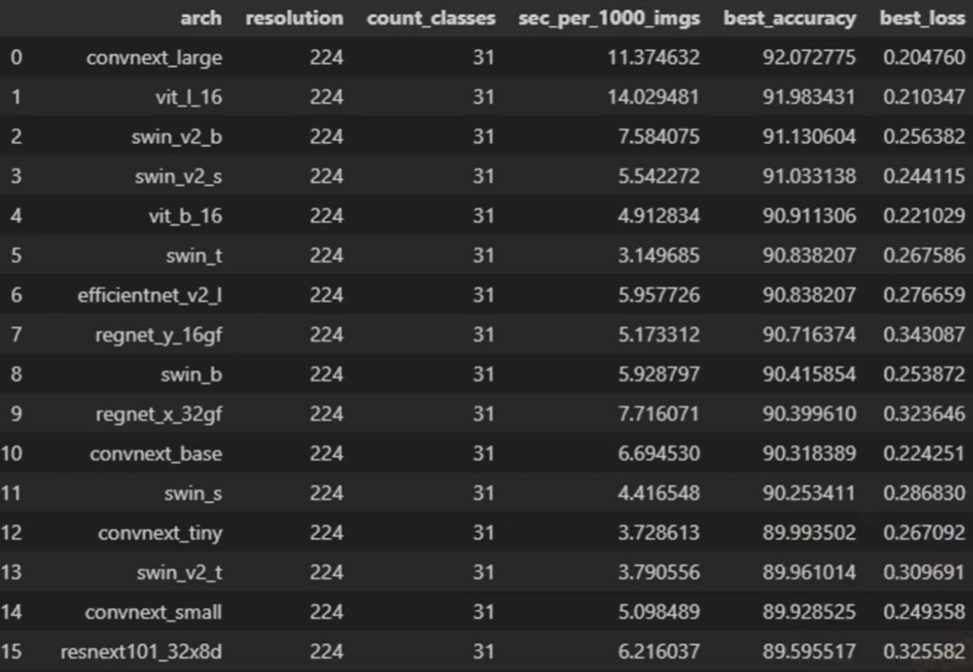Click loss value 0.224251
The image size is (973, 672).
924,454
